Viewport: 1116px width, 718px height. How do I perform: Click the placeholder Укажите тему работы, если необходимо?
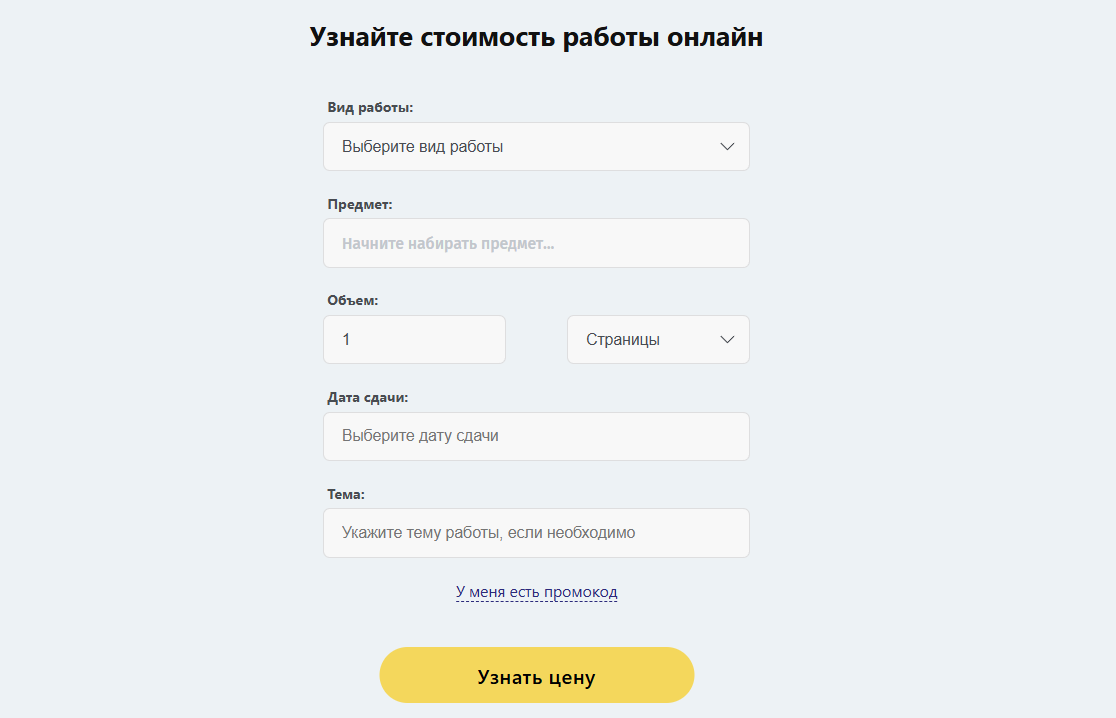click(x=488, y=533)
